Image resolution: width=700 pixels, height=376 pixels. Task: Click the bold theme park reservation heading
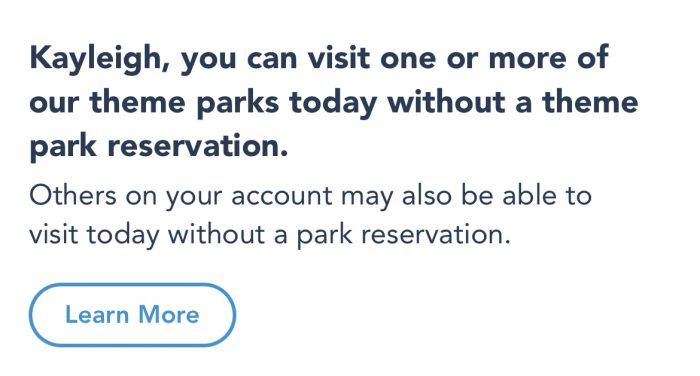click(x=333, y=103)
